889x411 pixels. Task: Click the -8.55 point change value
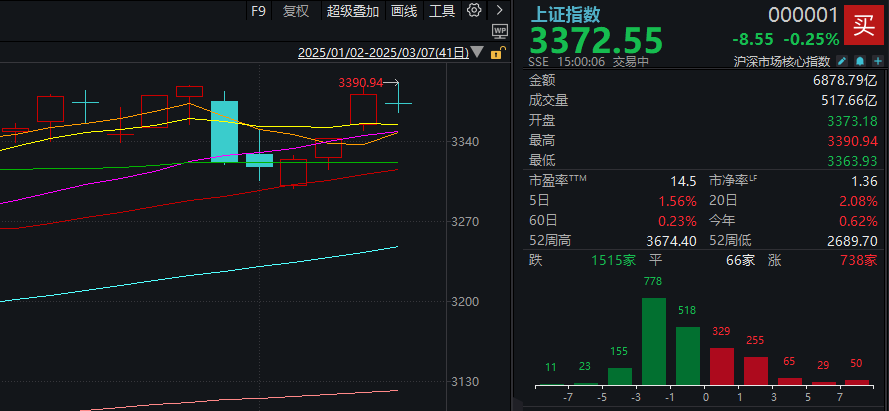point(753,39)
